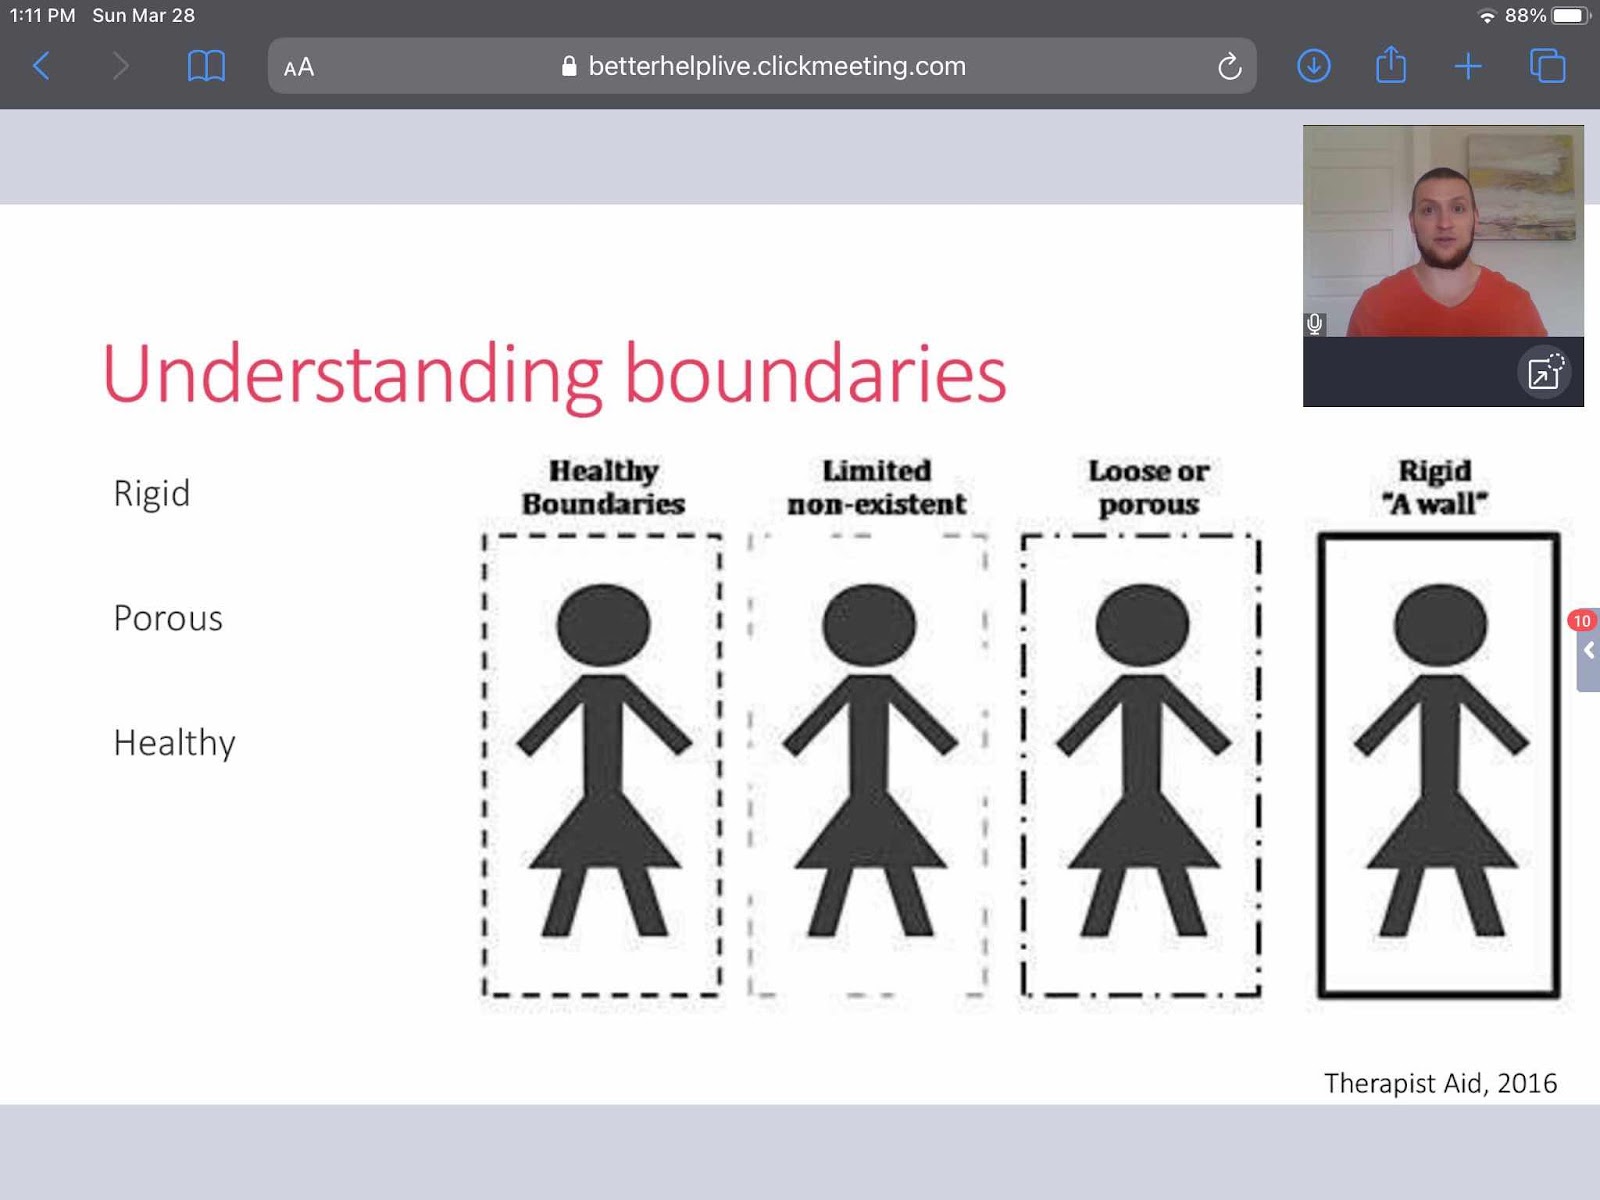Open Safari downloads icon

pyautogui.click(x=1313, y=66)
